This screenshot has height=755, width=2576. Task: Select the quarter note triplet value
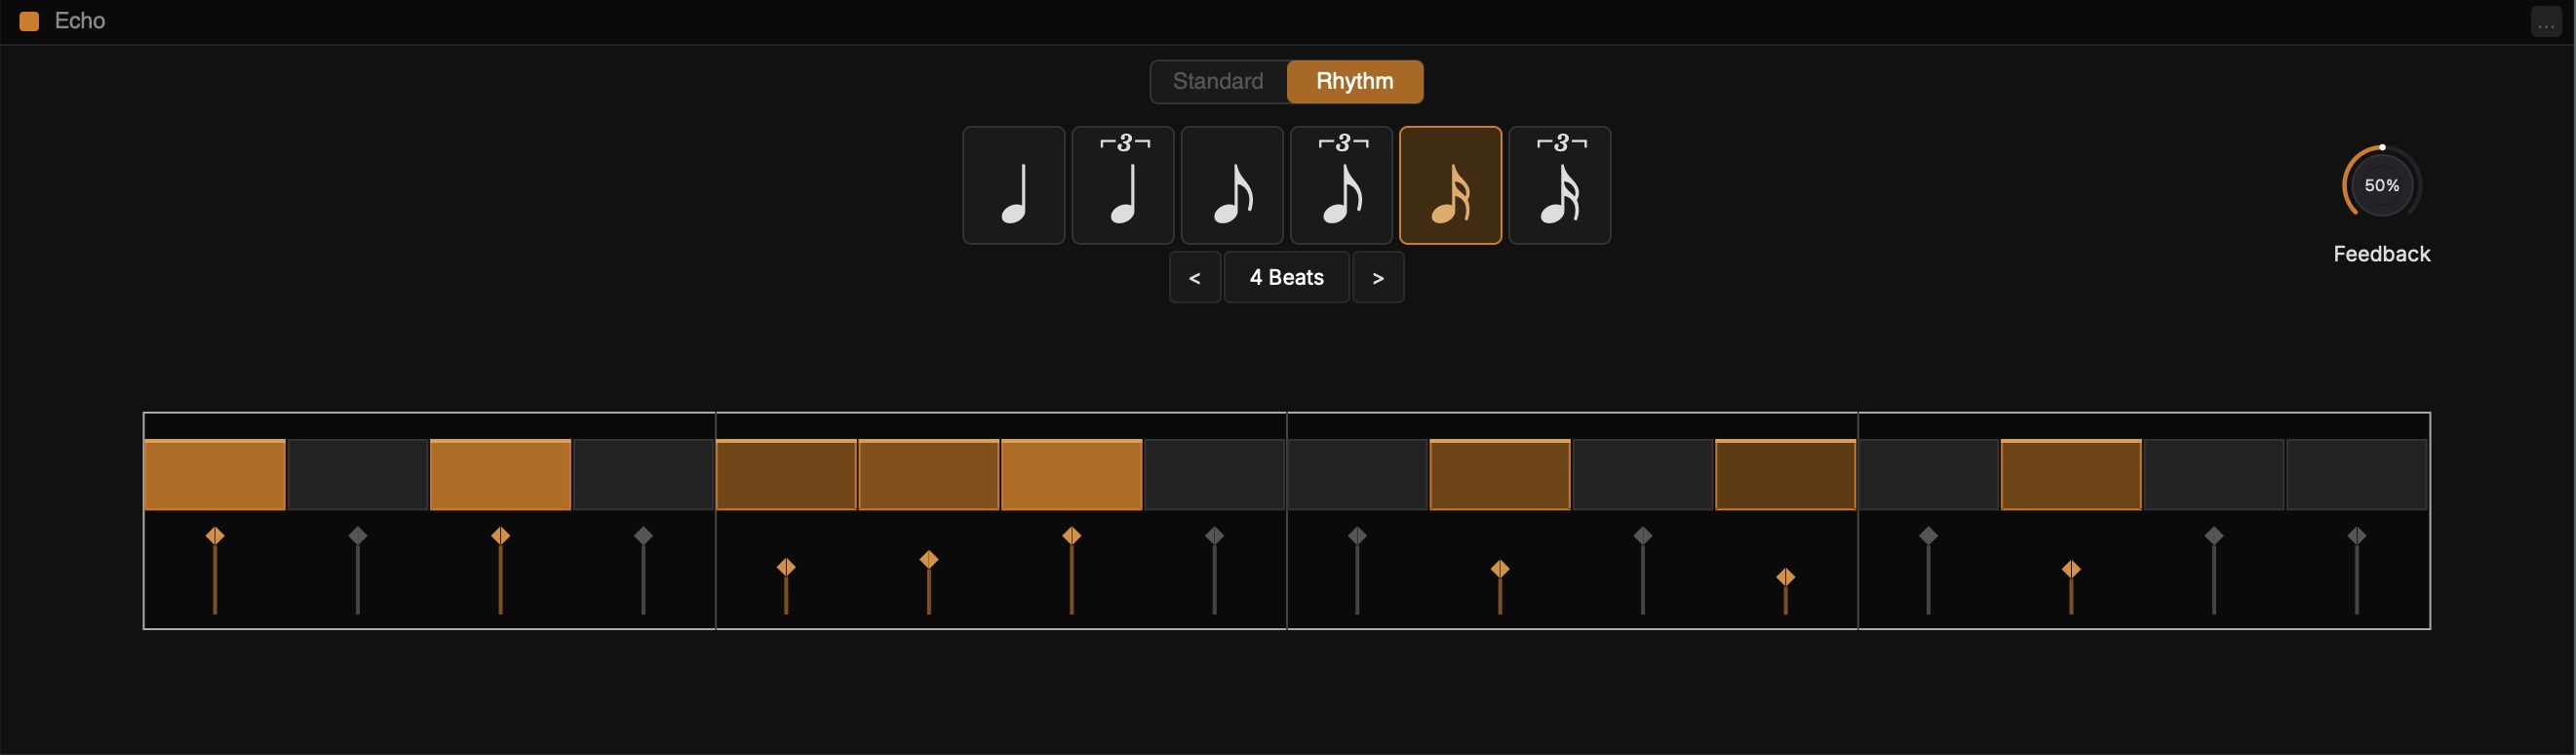coord(1122,185)
